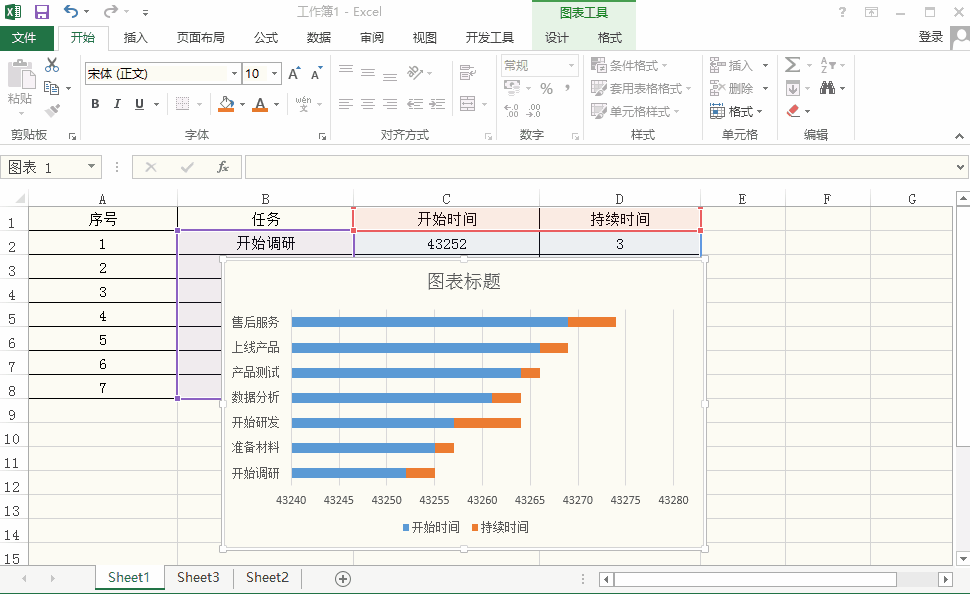Click the Increase Font Size icon

pyautogui.click(x=294, y=74)
